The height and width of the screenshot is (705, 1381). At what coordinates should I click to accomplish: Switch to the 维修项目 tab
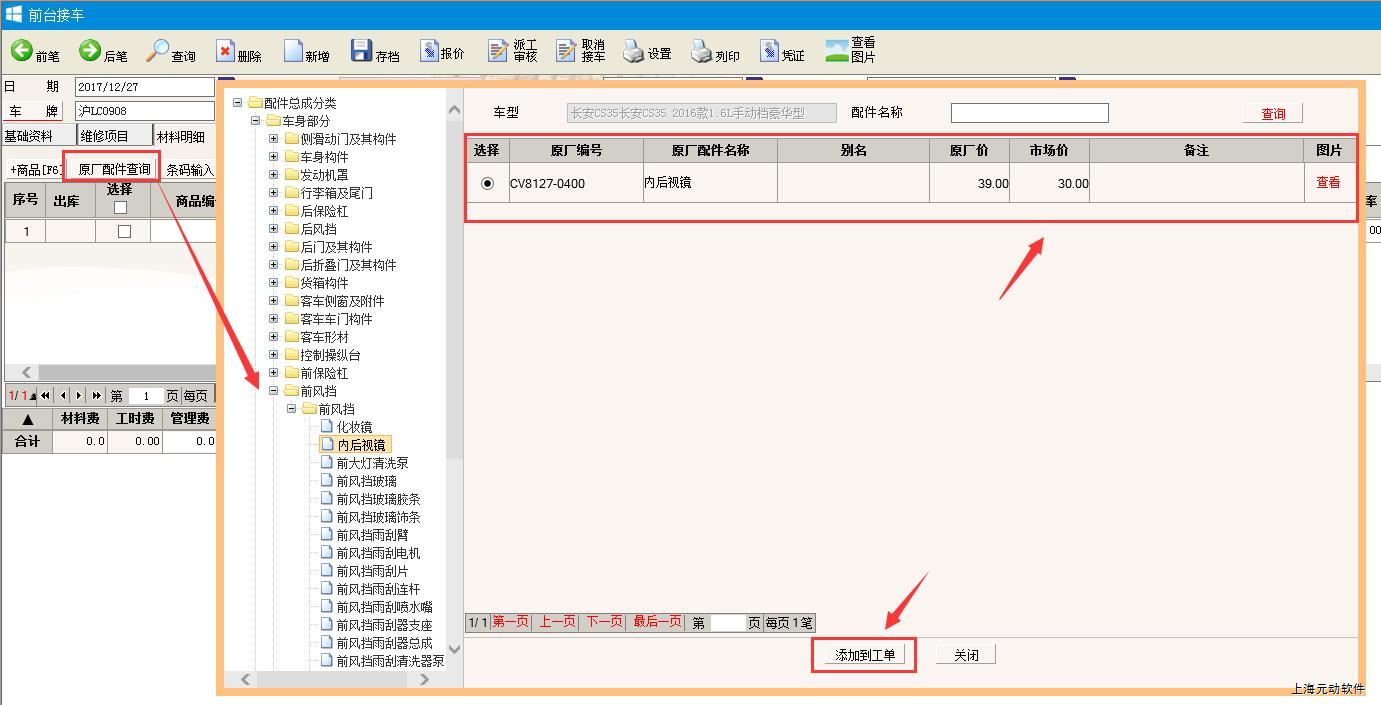[x=105, y=136]
